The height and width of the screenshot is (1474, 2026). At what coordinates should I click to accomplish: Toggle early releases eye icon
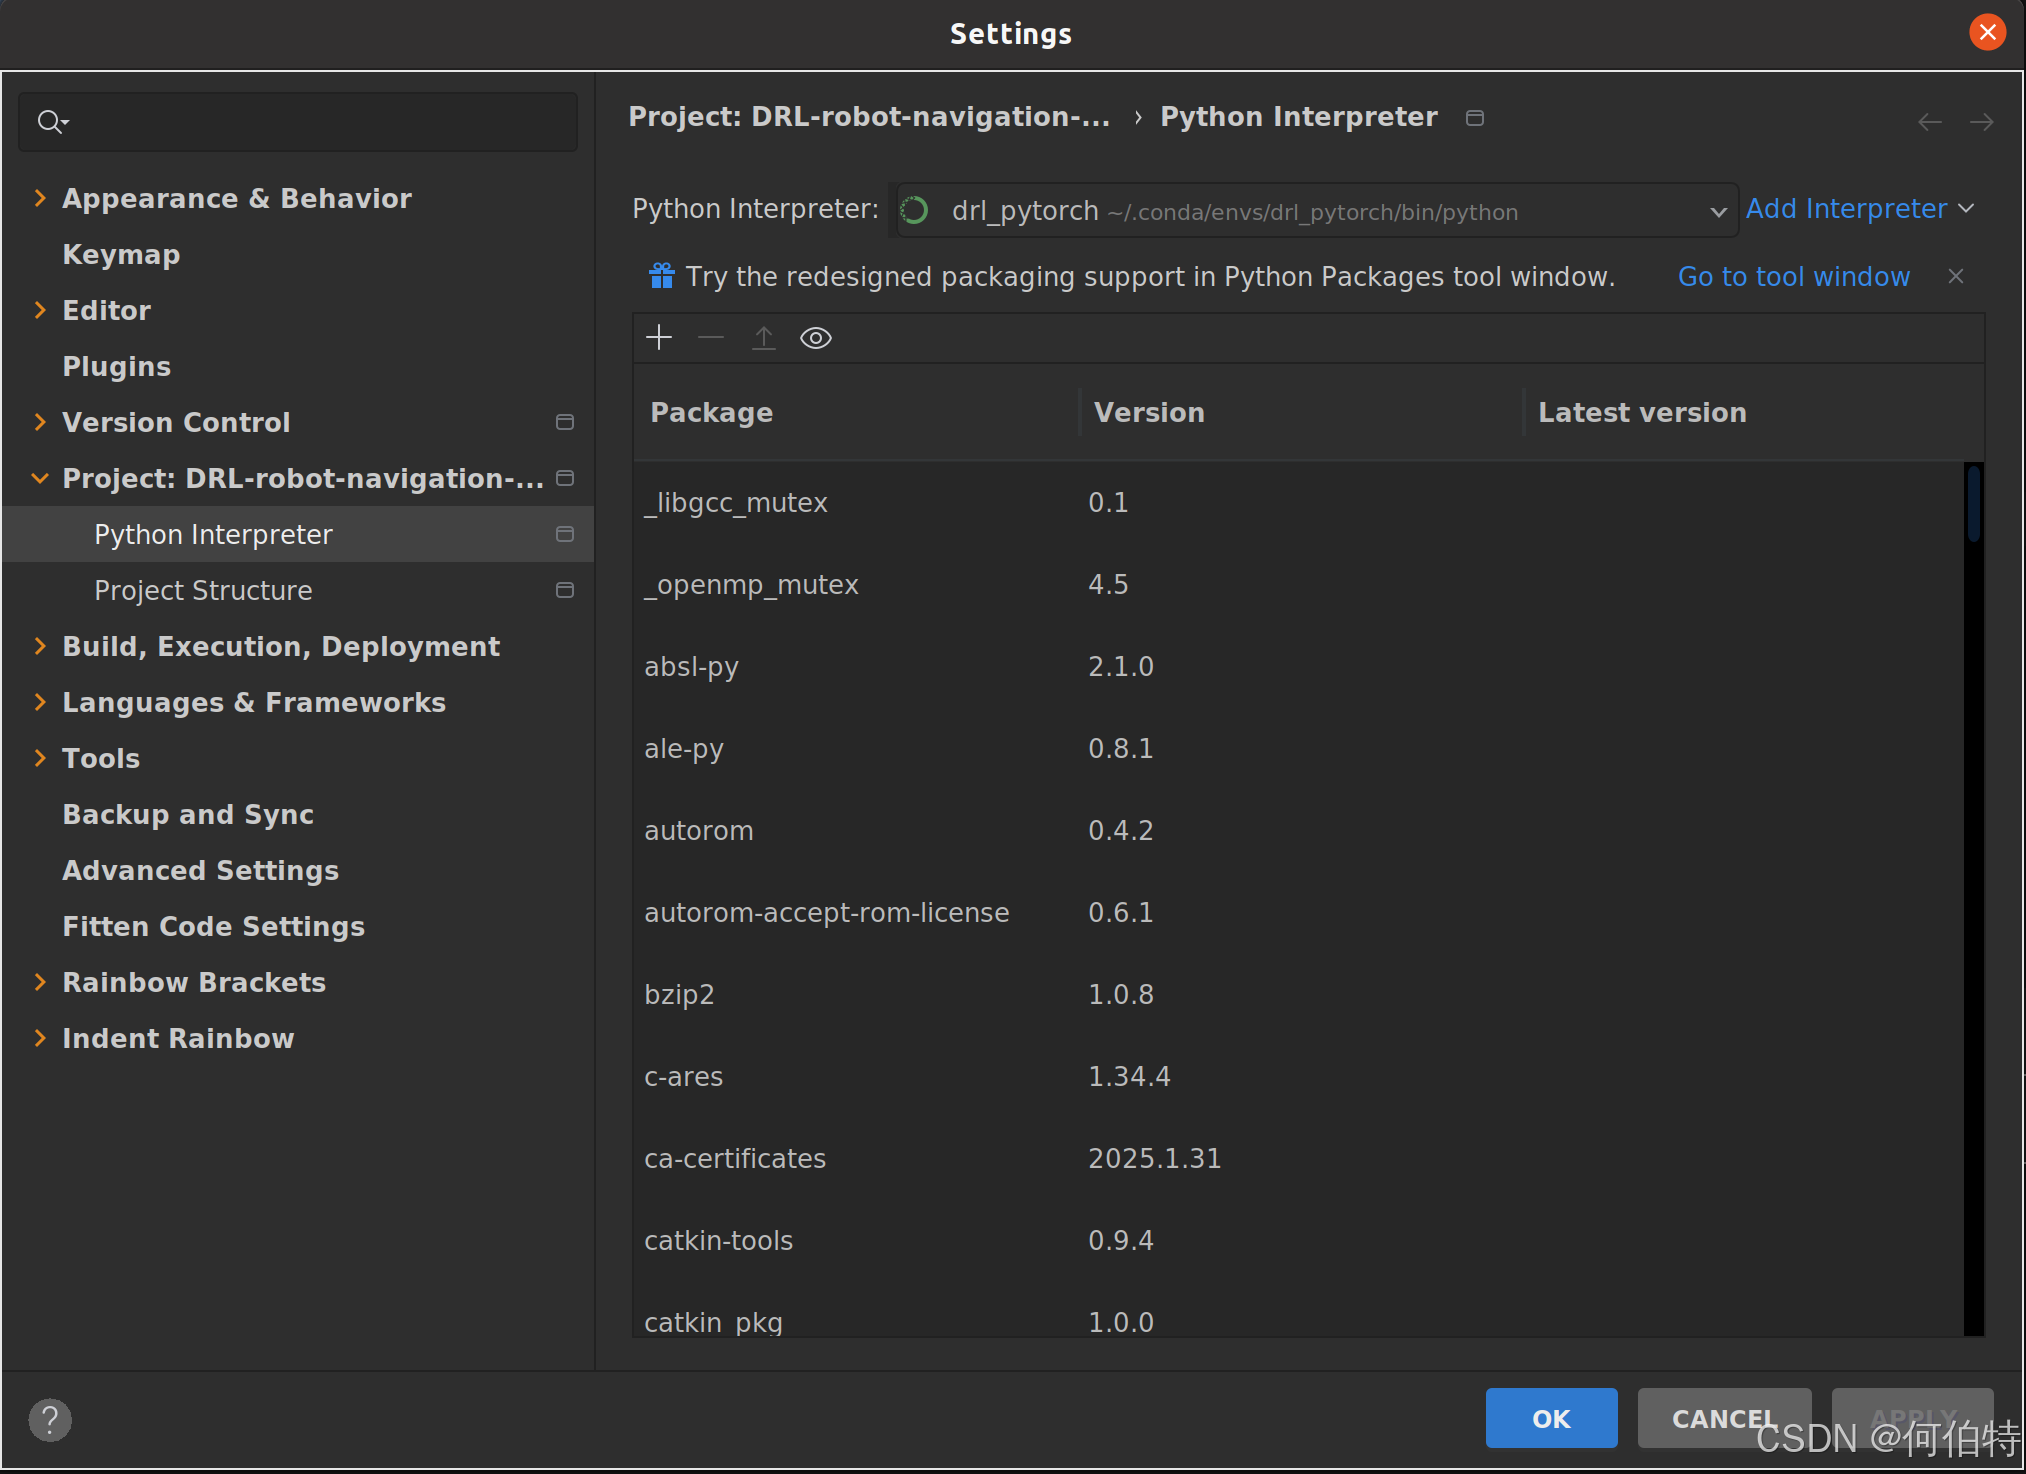(x=816, y=338)
